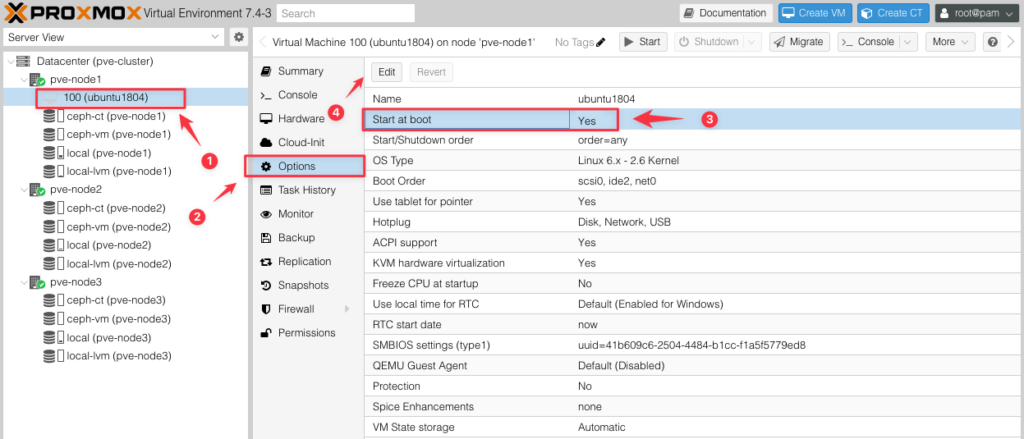Image resolution: width=1024 pixels, height=439 pixels.
Task: Open the Console tab in side menu
Action: (306, 95)
